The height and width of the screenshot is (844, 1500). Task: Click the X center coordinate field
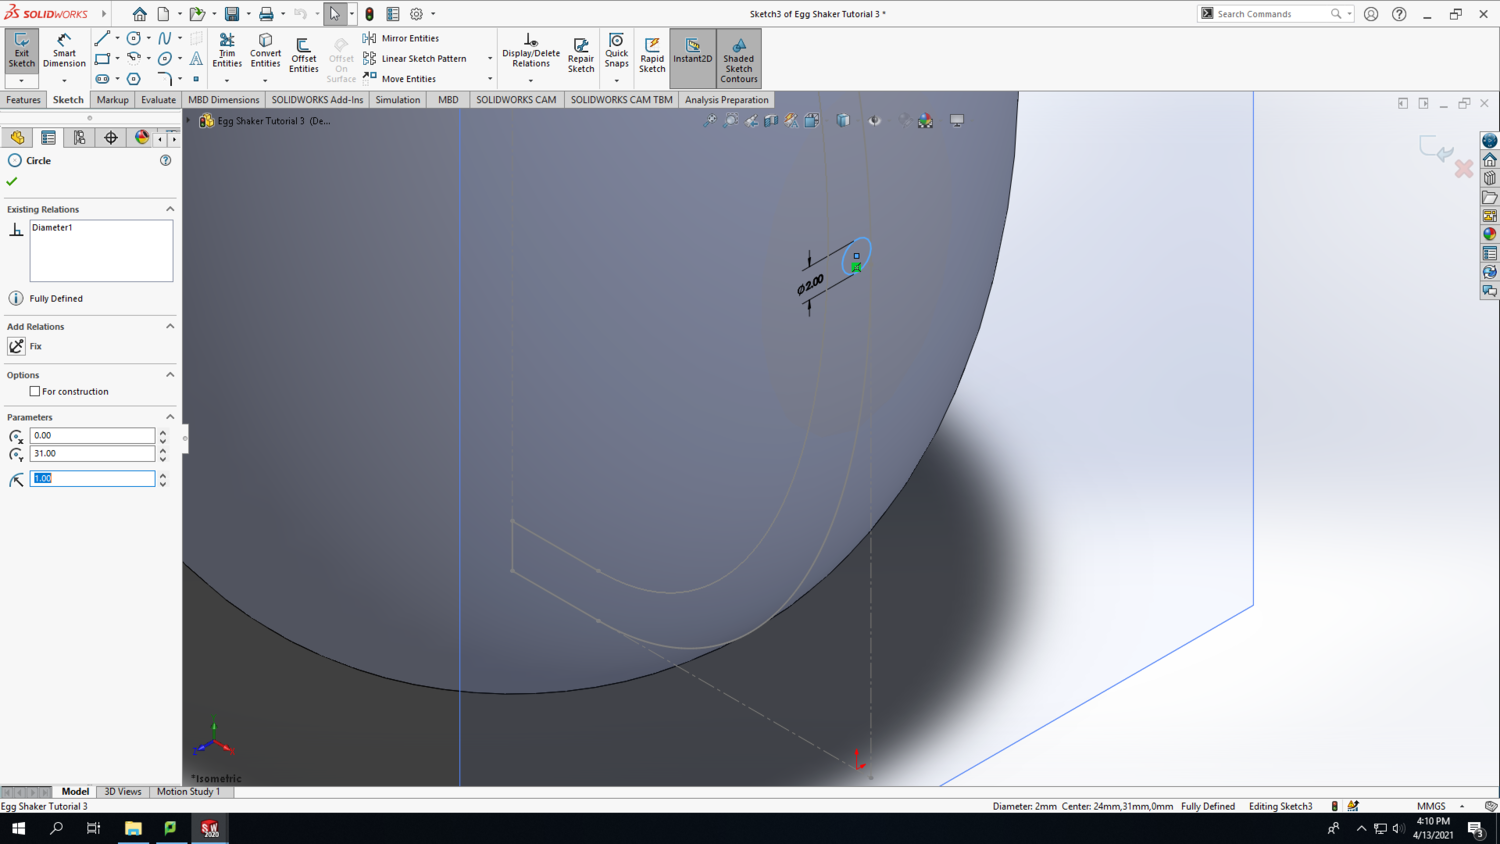pyautogui.click(x=92, y=436)
